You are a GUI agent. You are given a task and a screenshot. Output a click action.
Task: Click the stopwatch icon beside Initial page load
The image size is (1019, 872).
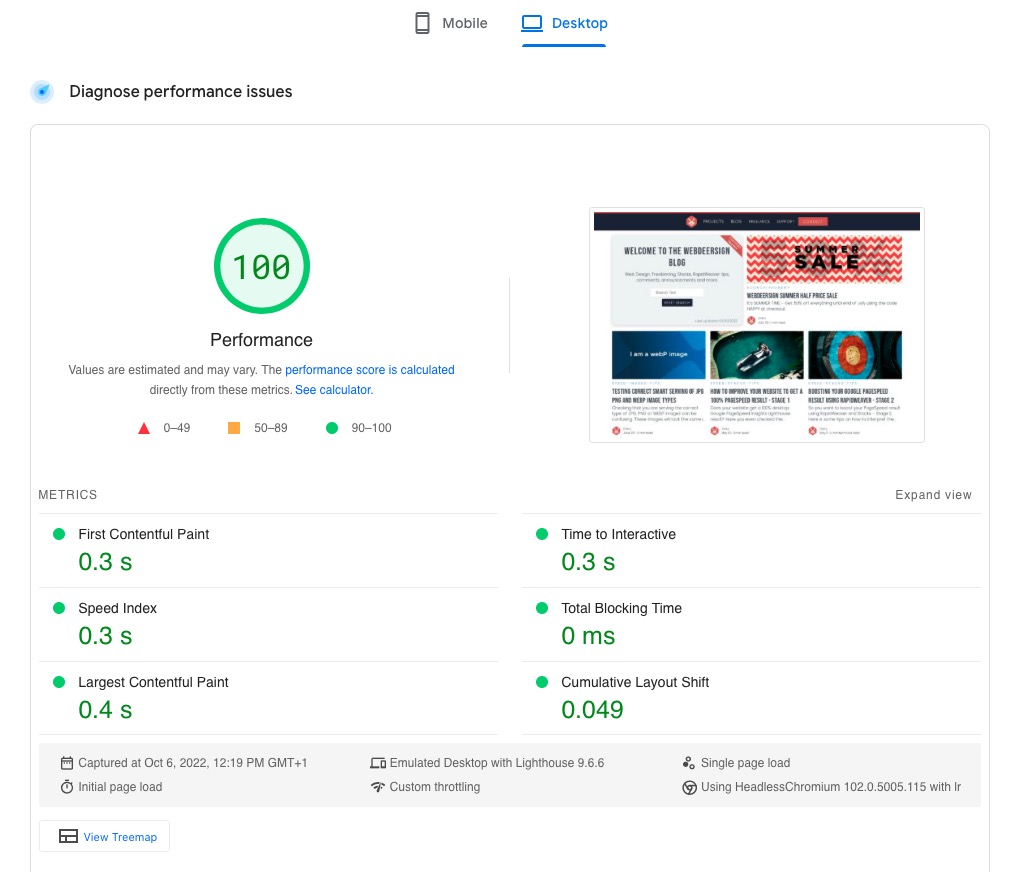(67, 787)
